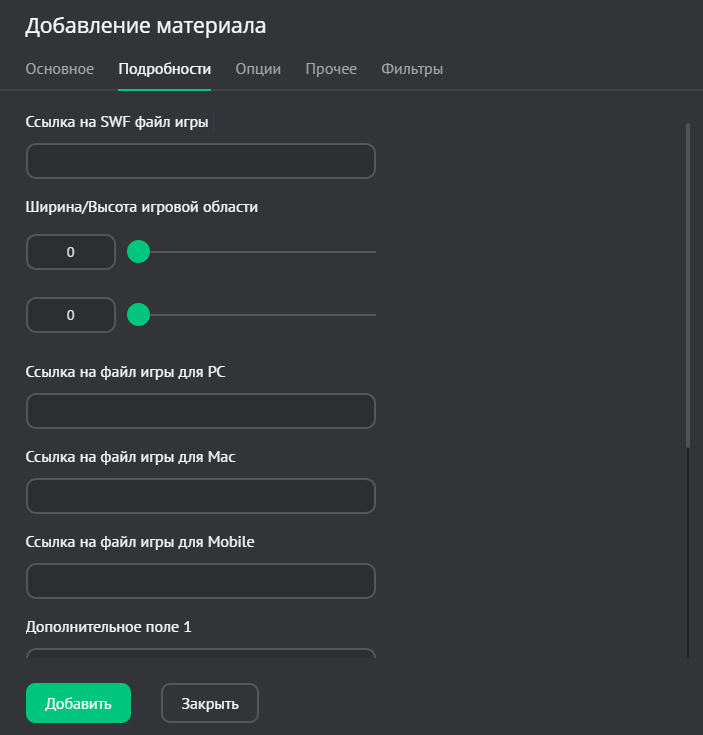Click the vertical scrollbar on the right
This screenshot has width=703, height=735.
coord(688,285)
